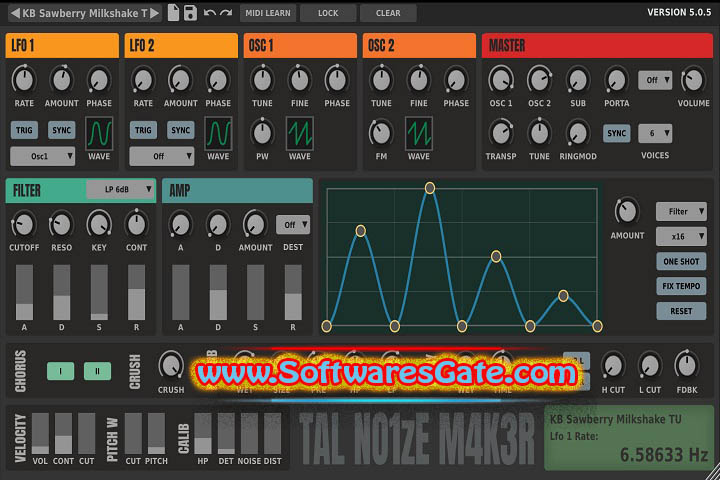Screen dimensions: 720x480
Task: Click the Filter KEY knob
Action: pos(99,225)
